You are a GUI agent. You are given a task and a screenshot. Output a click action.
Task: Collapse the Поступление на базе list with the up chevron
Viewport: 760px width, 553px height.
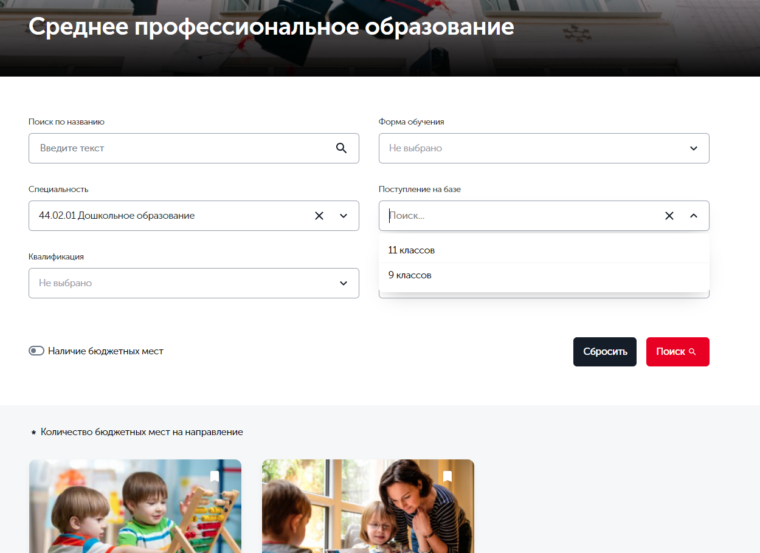(693, 215)
